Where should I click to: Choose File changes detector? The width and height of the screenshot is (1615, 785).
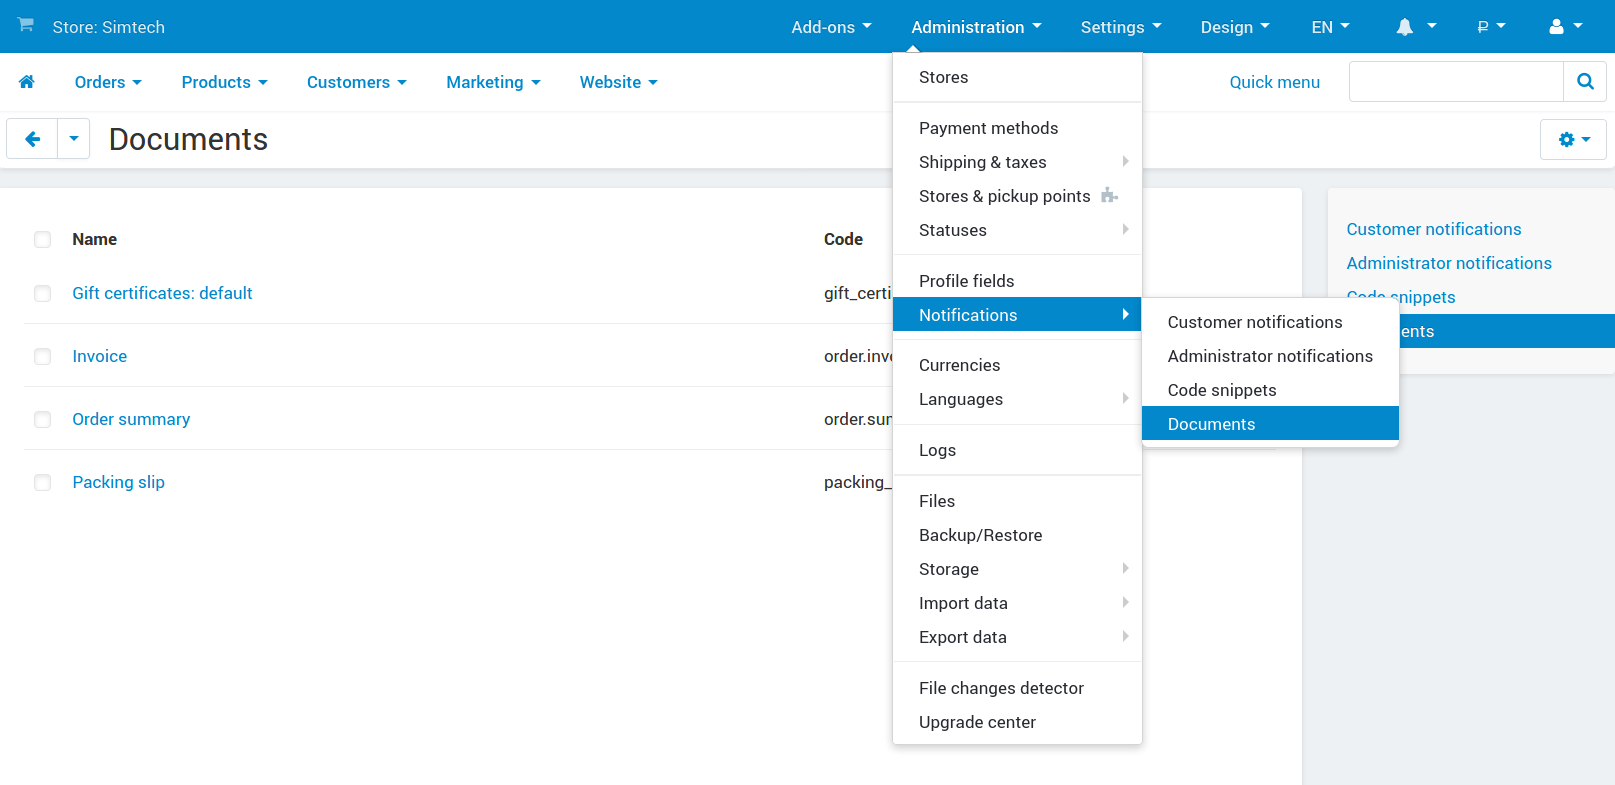coord(1017,688)
